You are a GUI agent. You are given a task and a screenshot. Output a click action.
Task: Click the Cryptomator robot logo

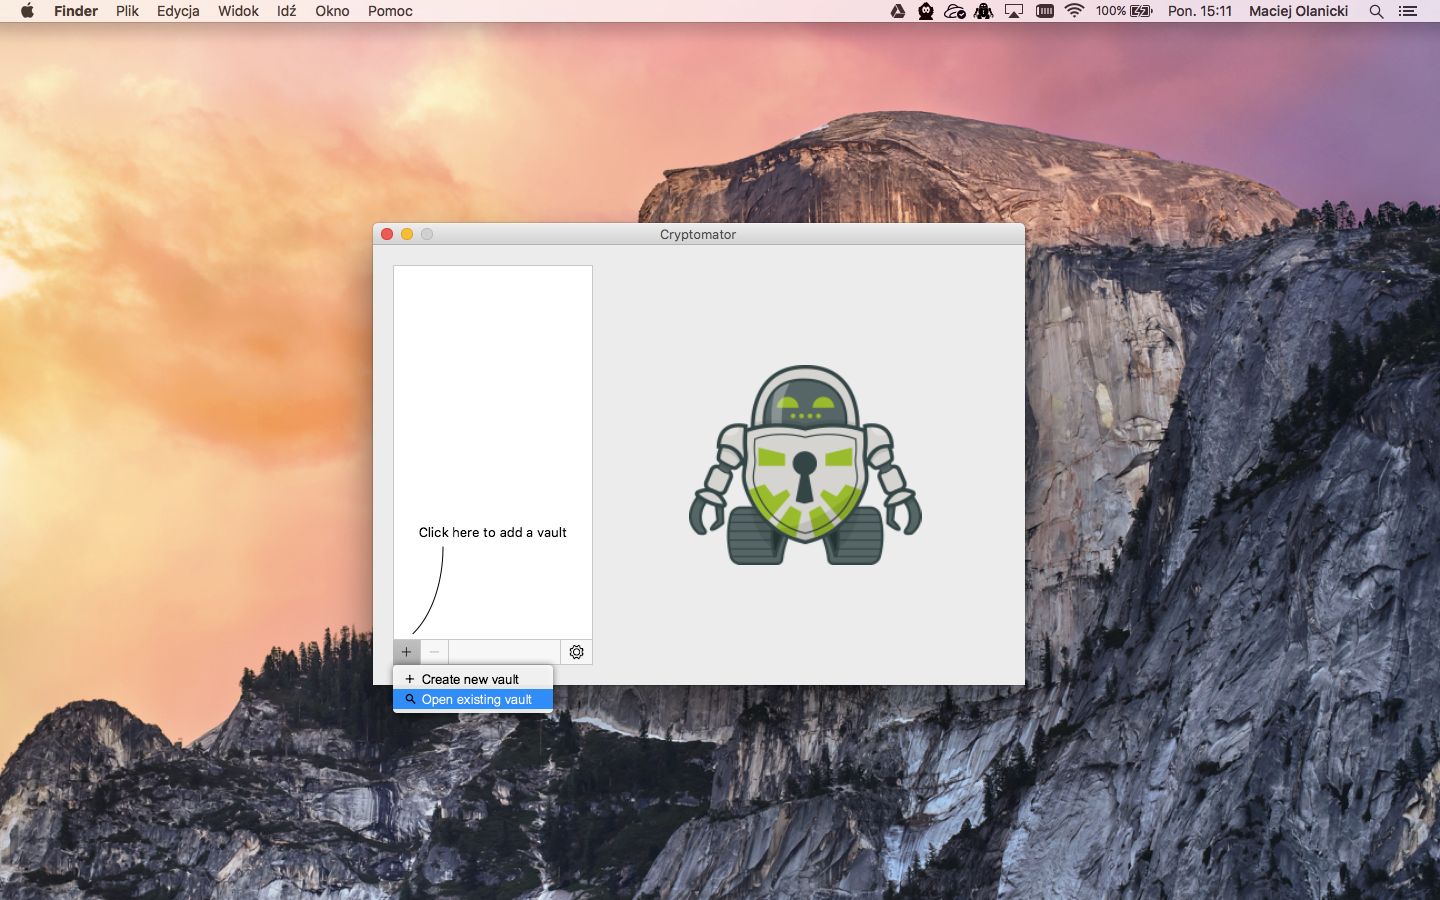coord(805,465)
